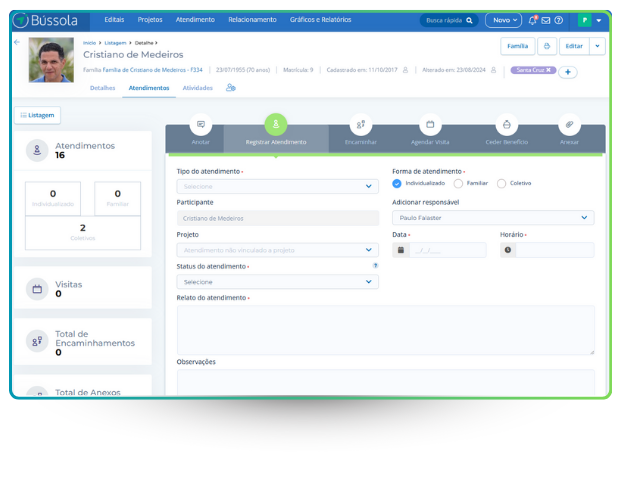The width and height of the screenshot is (620, 480).
Task: Open Família de Cristiano de Medeiros link
Action: click(153, 70)
